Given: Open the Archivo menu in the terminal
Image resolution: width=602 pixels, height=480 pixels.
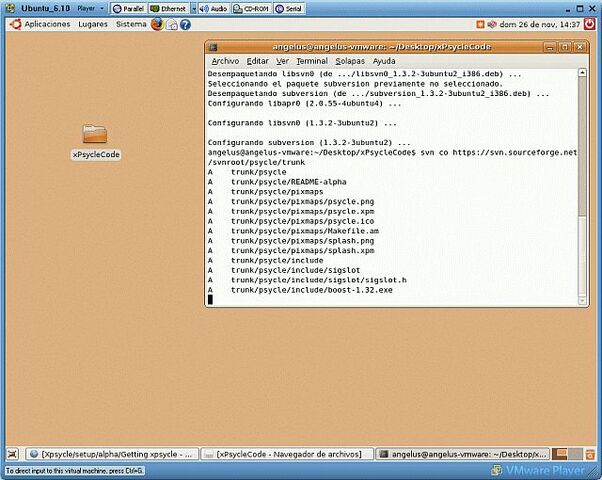Looking at the screenshot, I should coord(225,61).
